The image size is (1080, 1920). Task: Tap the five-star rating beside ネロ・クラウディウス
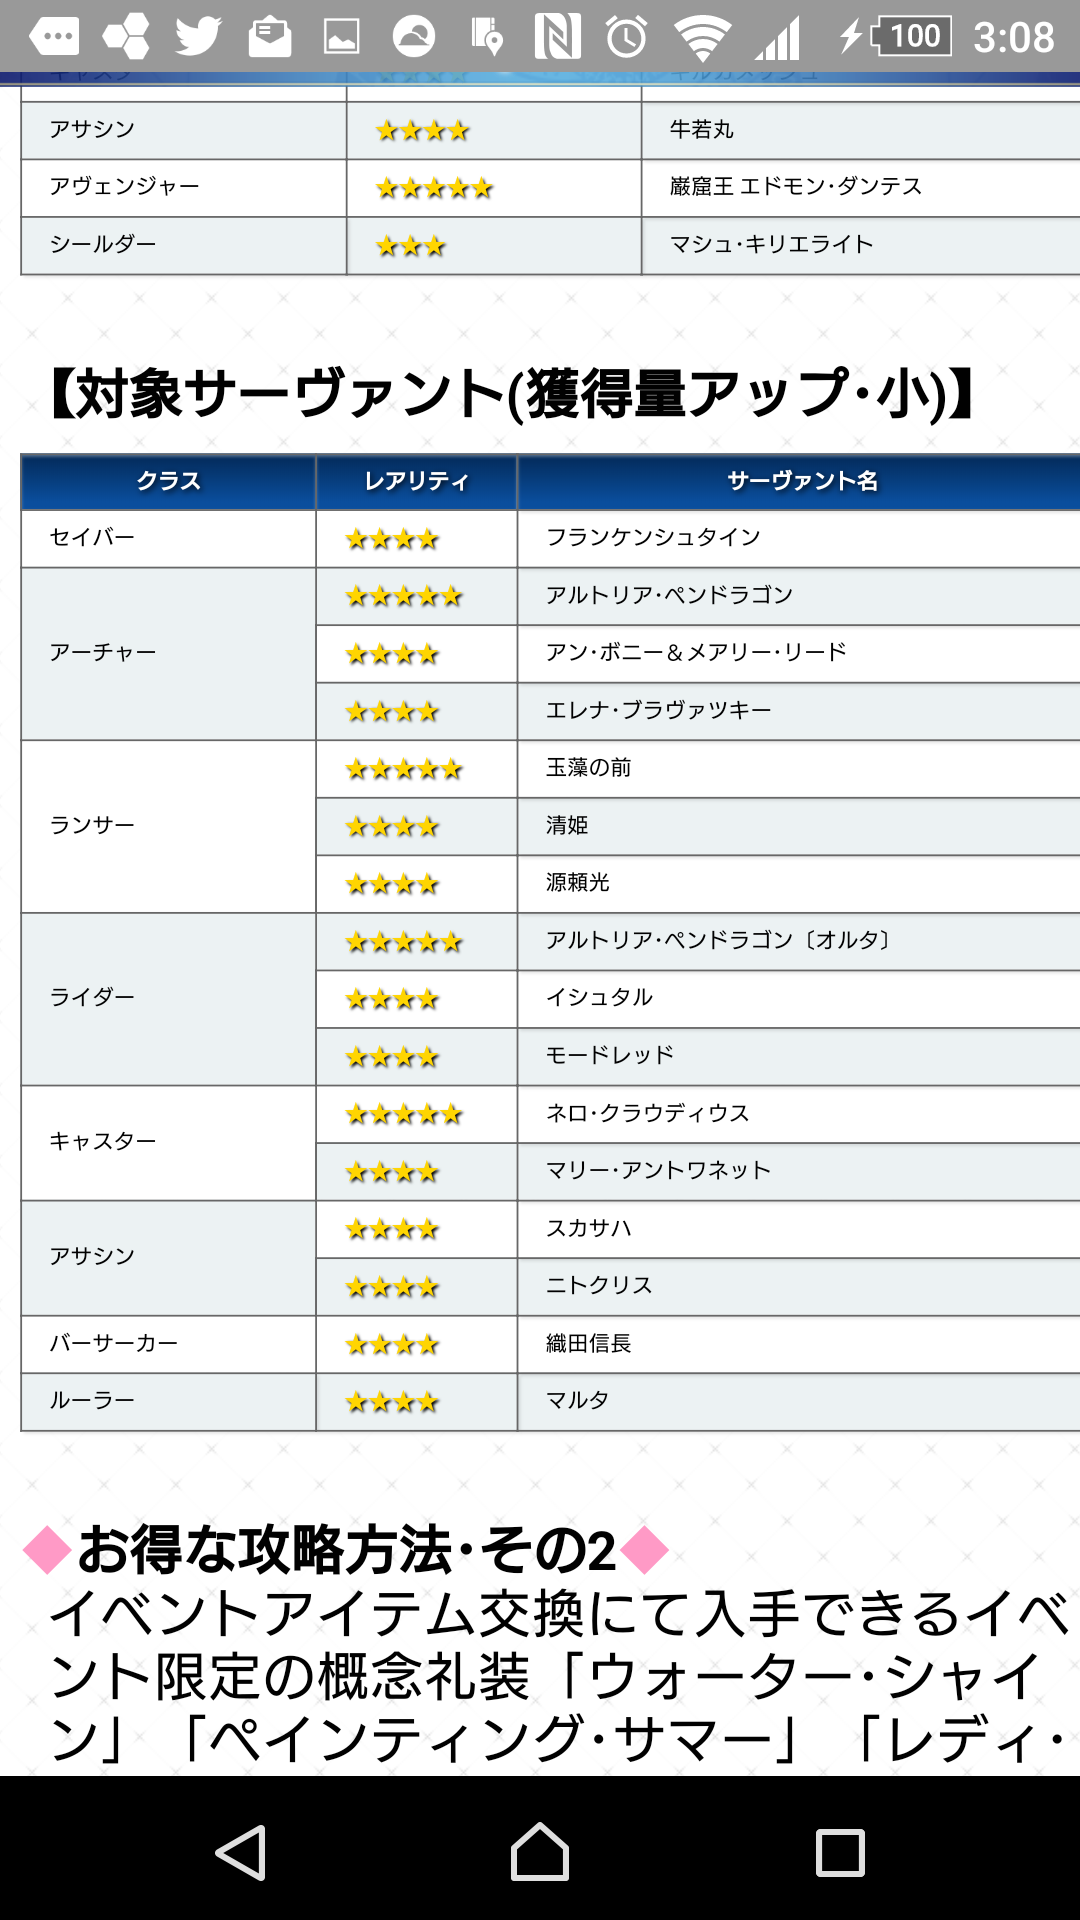coord(404,1114)
